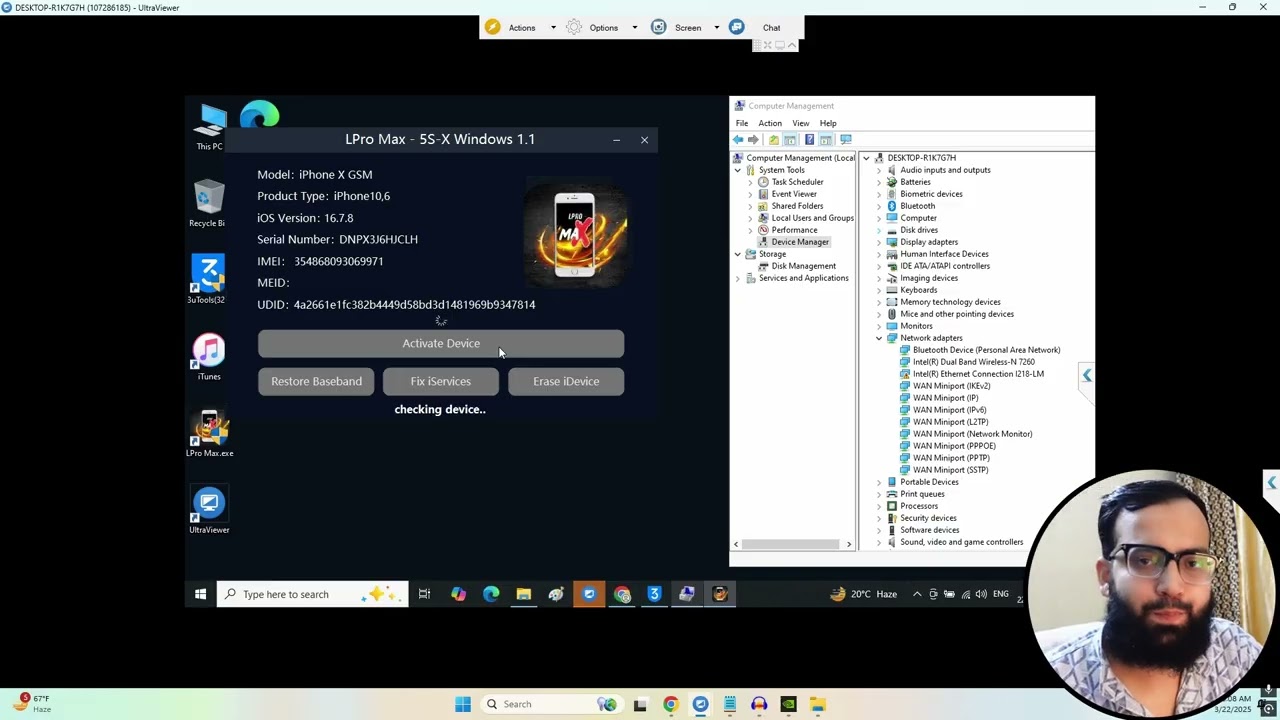Select Performance in the tree
Screen dimensions: 1280x720
click(794, 230)
